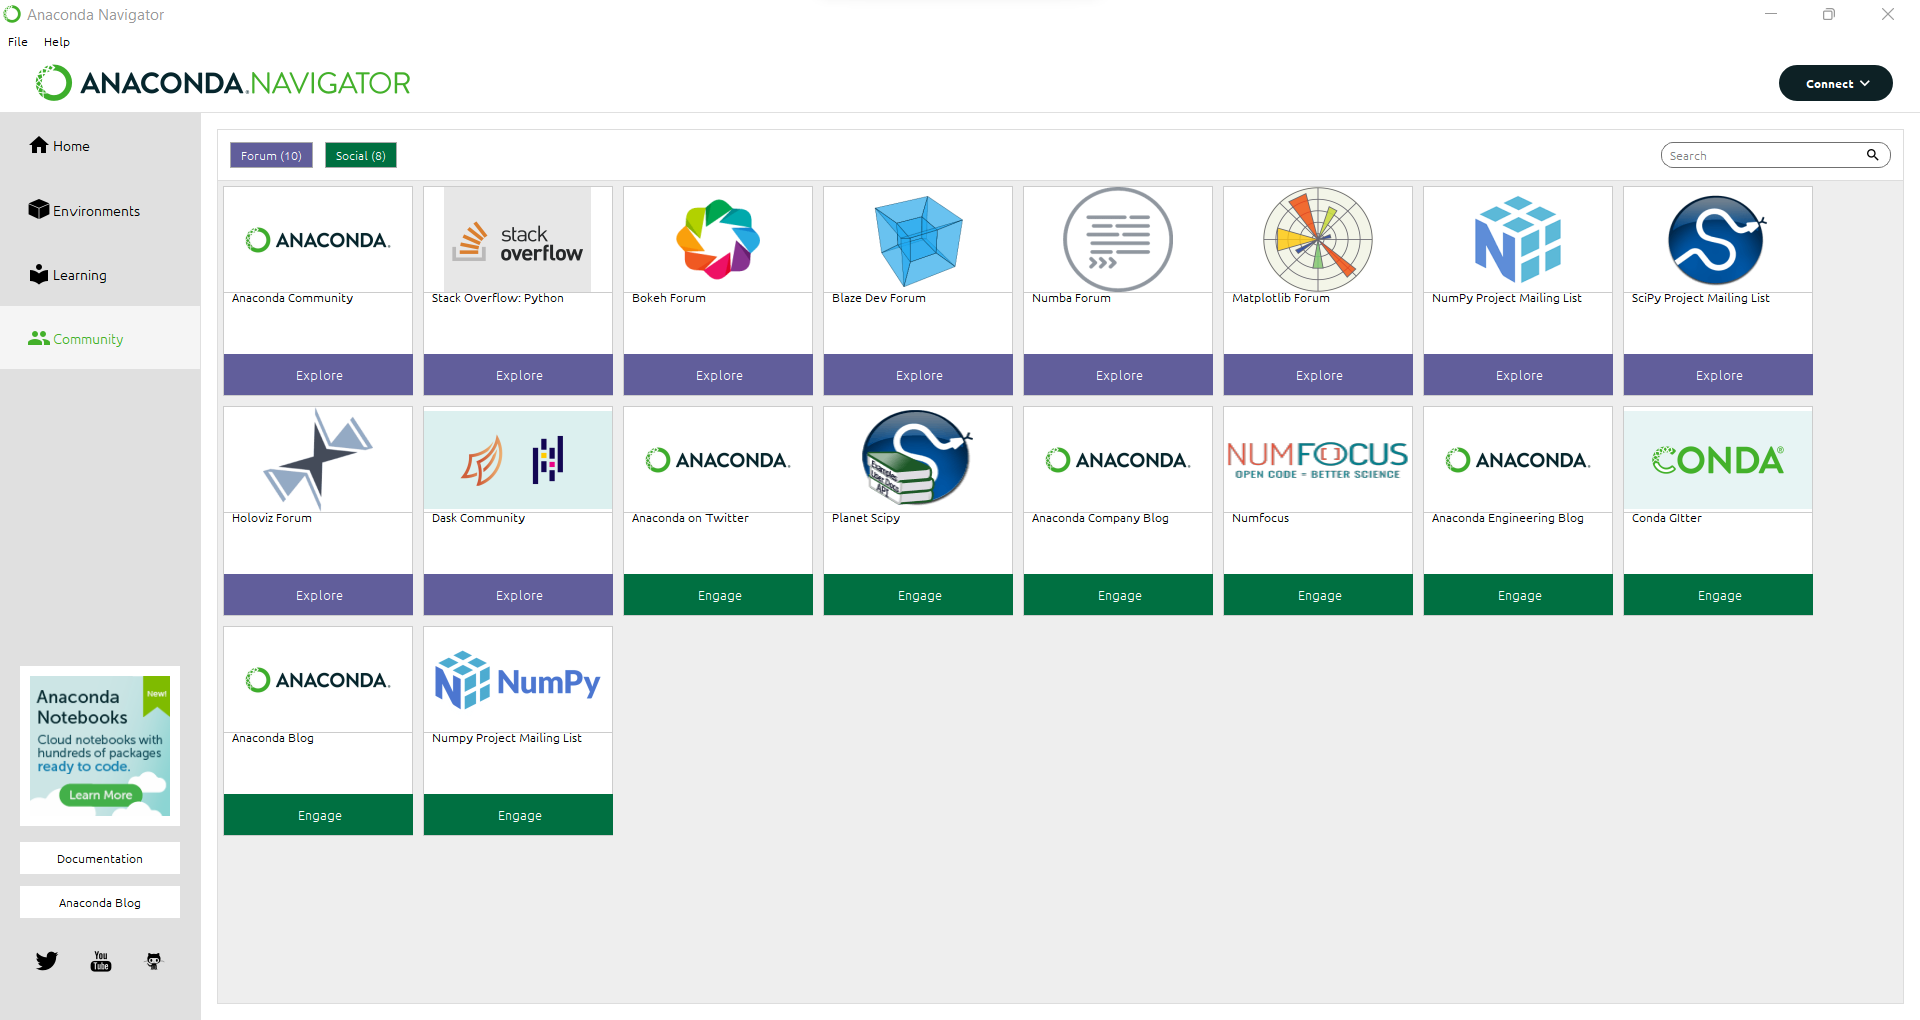Click the Matplotlib Forum logo

click(1318, 240)
